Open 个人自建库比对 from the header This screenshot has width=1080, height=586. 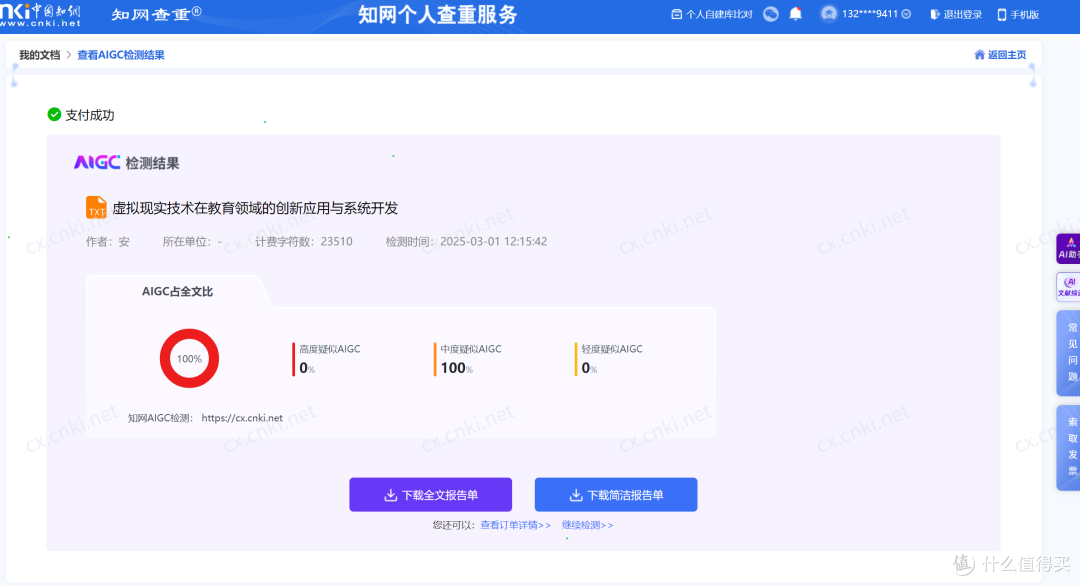(x=712, y=14)
